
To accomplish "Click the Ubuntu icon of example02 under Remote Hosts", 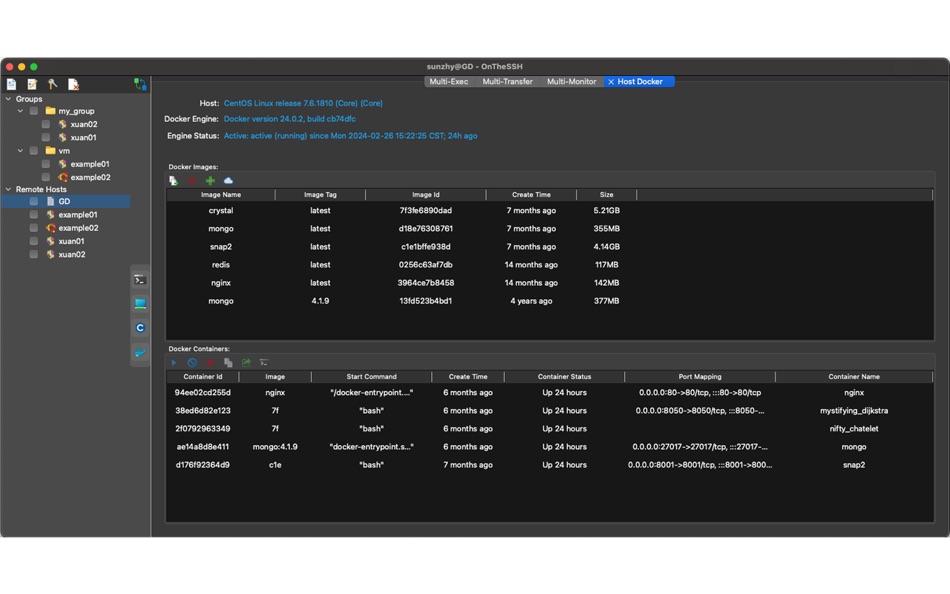I will click(x=51, y=228).
